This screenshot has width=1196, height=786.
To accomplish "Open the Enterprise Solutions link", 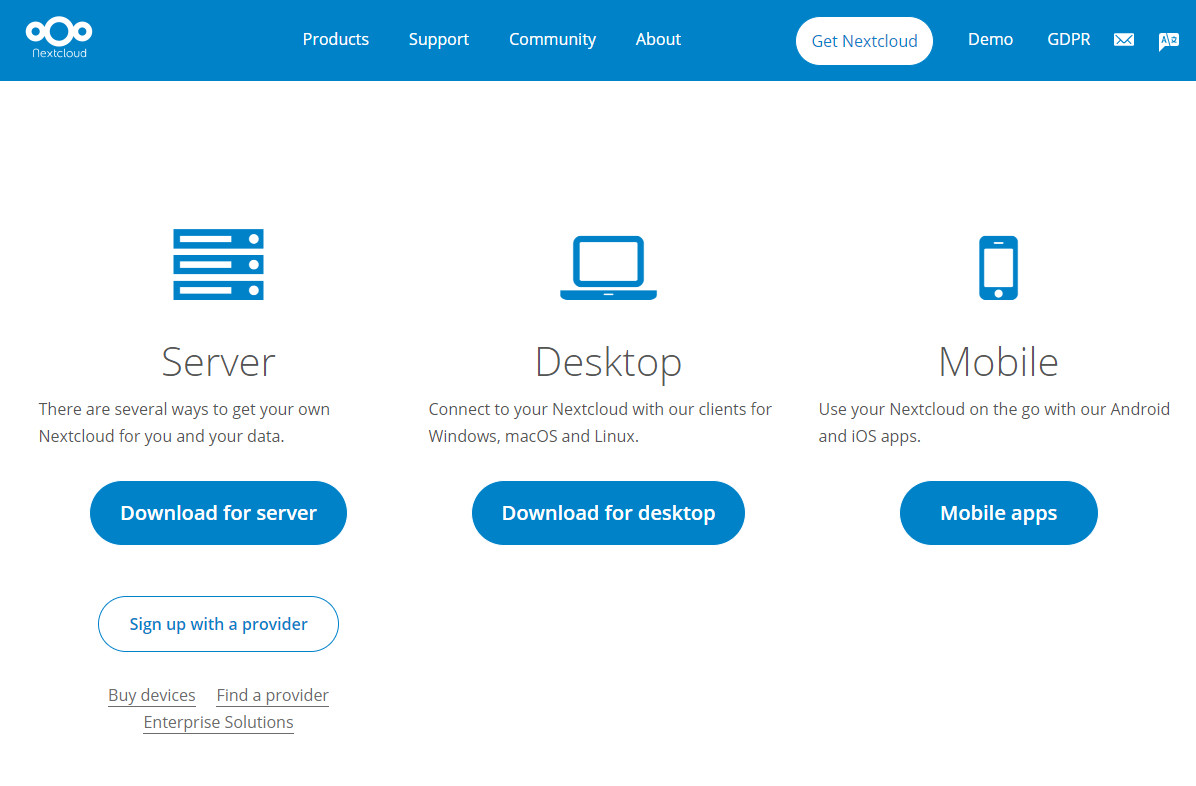I will click(x=218, y=723).
